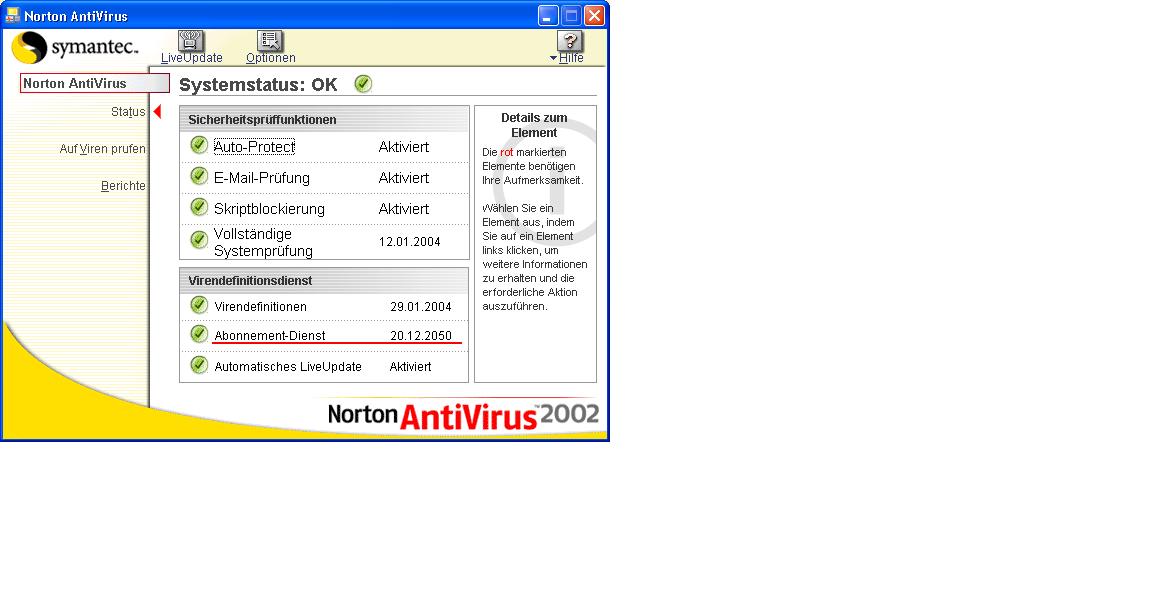Close the Norton AntiVirus window
The image size is (1165, 598).
tap(594, 15)
